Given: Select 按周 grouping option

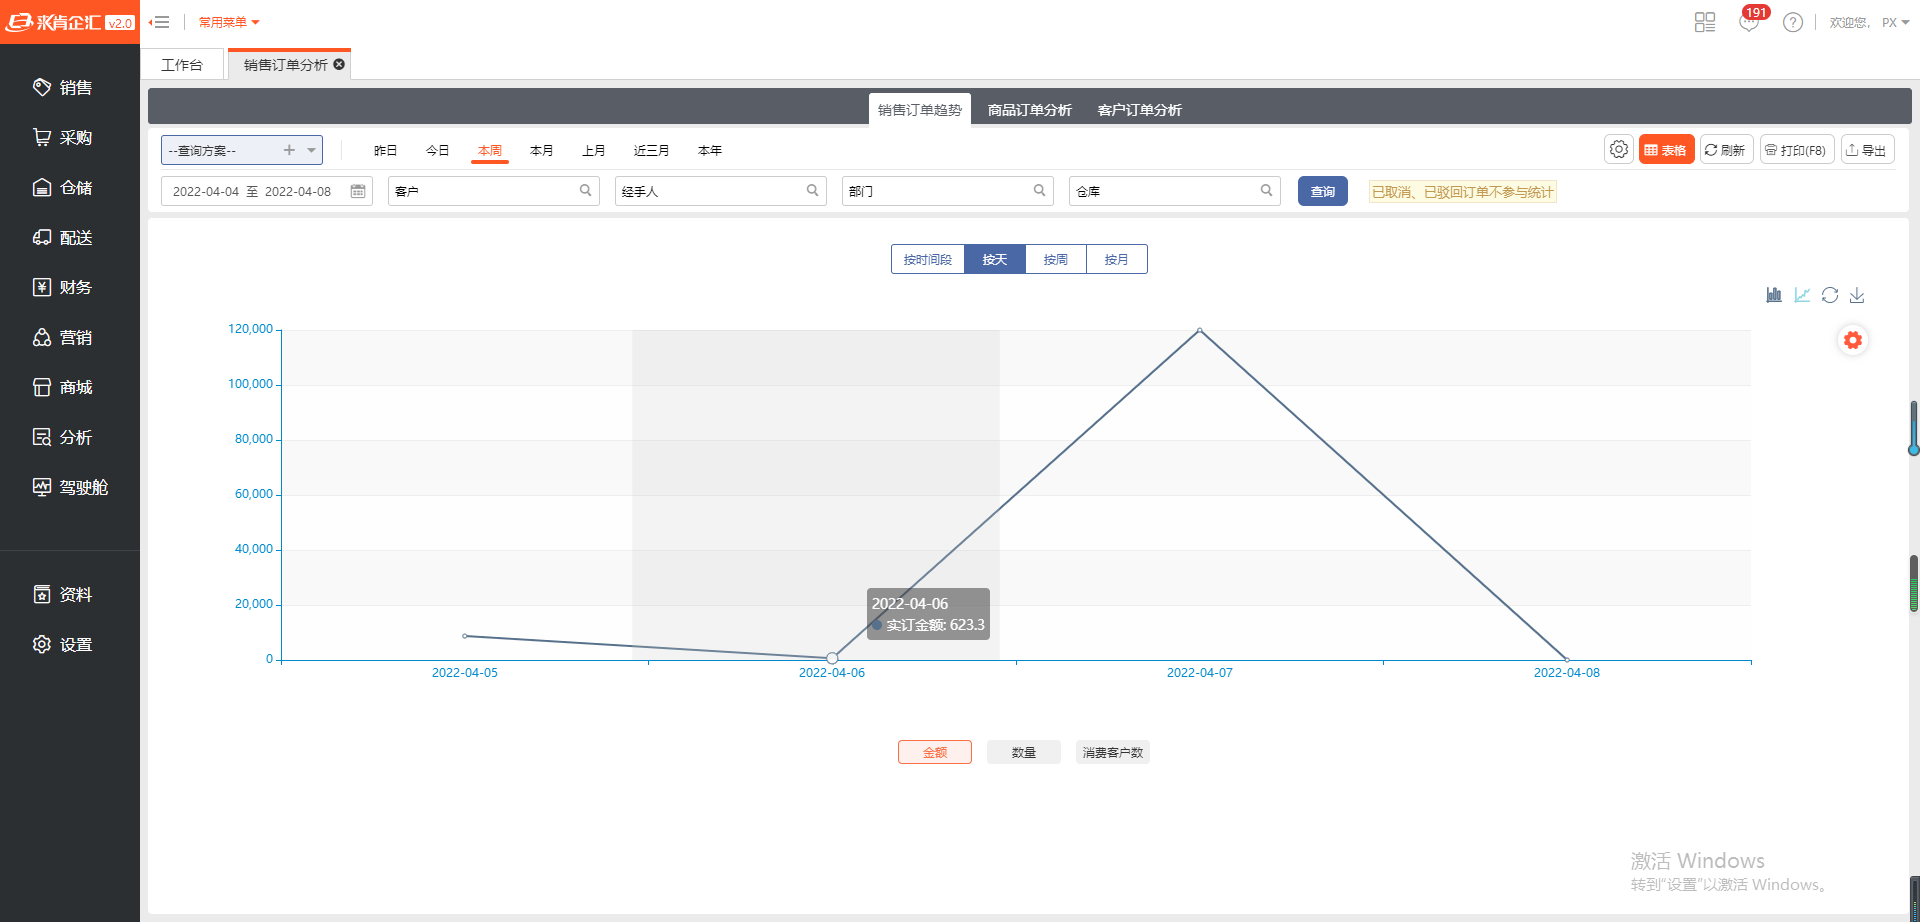Looking at the screenshot, I should (1055, 260).
